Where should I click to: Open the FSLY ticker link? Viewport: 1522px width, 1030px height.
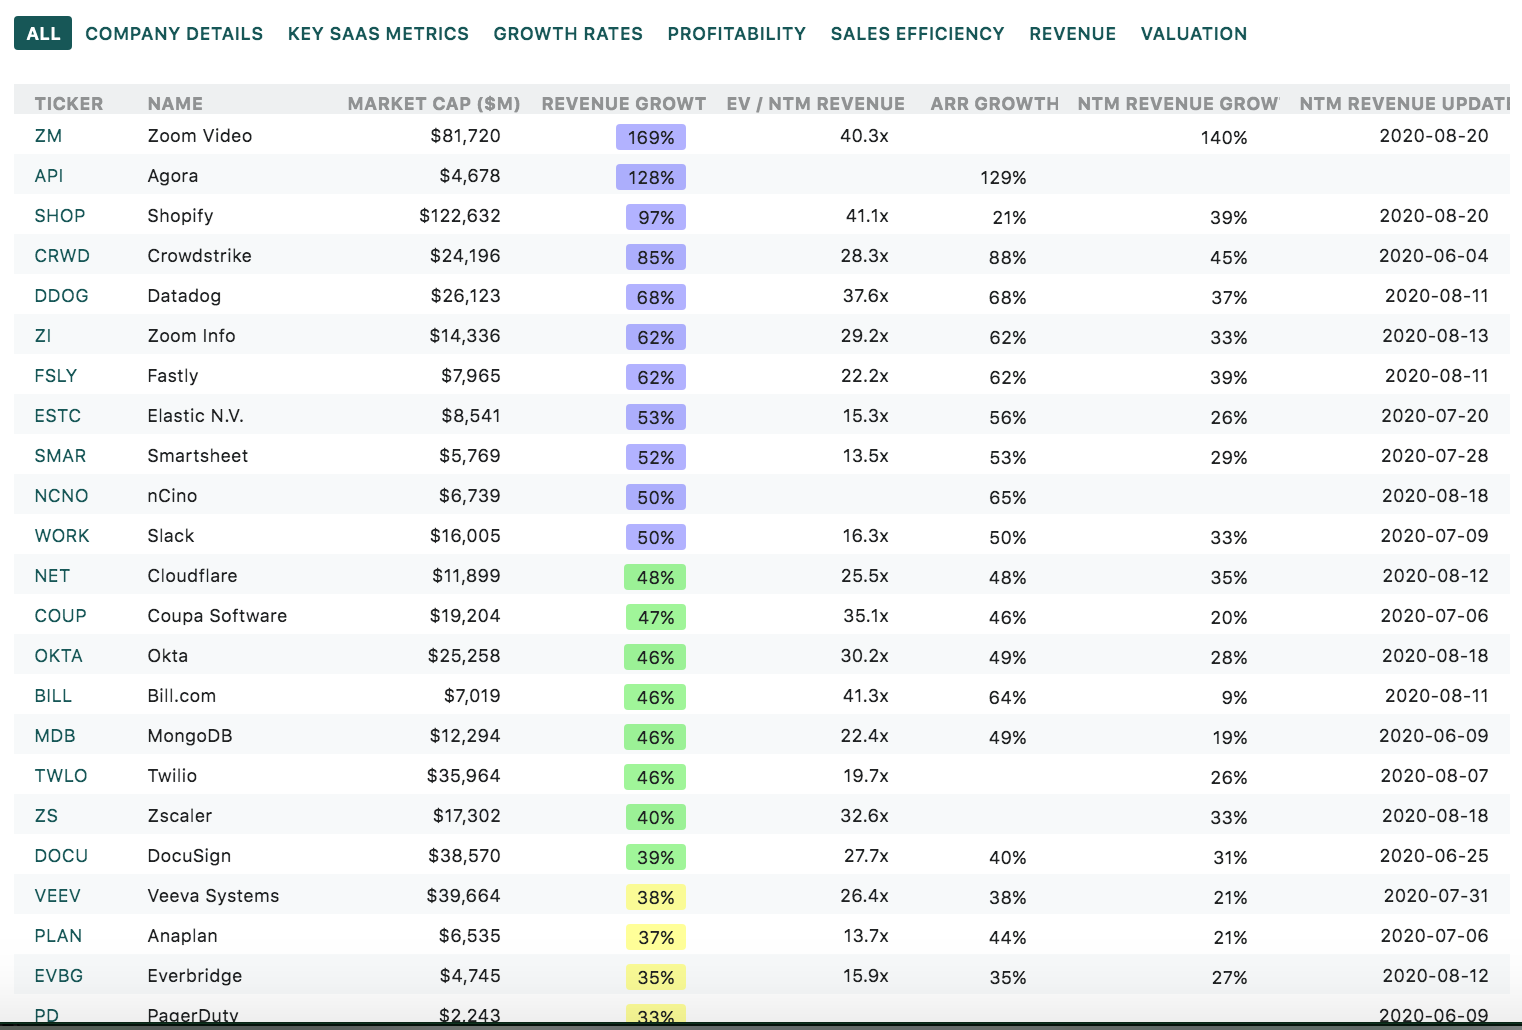pos(56,376)
